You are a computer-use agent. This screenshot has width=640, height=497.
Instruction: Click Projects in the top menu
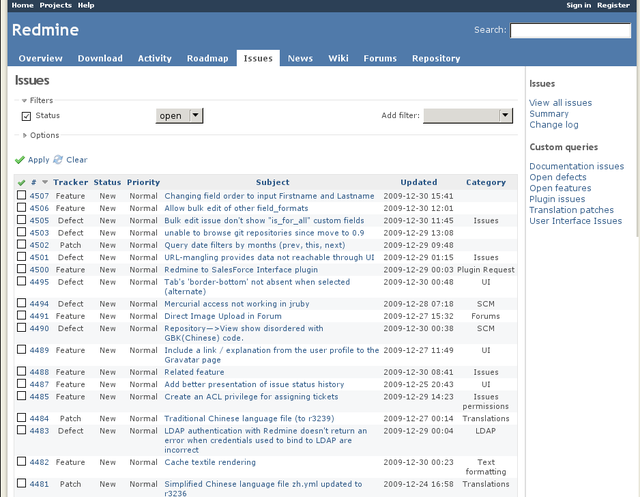pos(56,5)
